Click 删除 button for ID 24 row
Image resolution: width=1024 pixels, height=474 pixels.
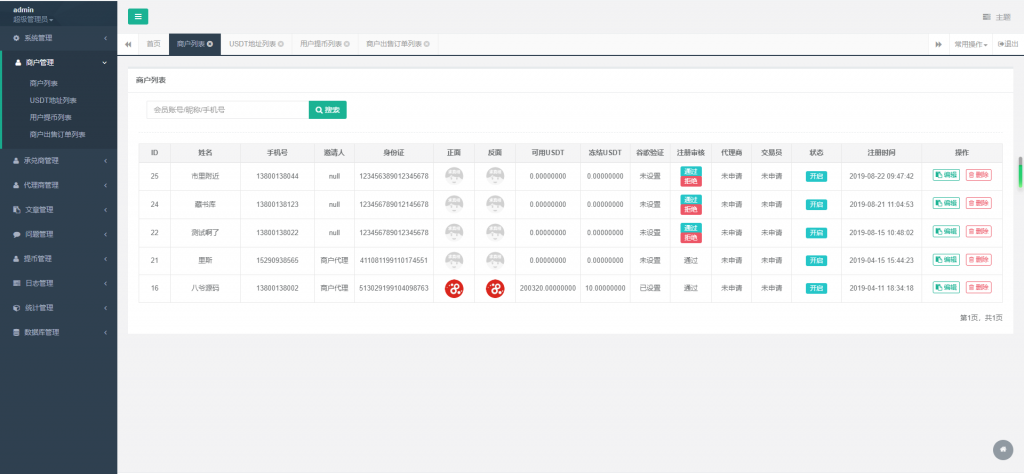pos(979,204)
